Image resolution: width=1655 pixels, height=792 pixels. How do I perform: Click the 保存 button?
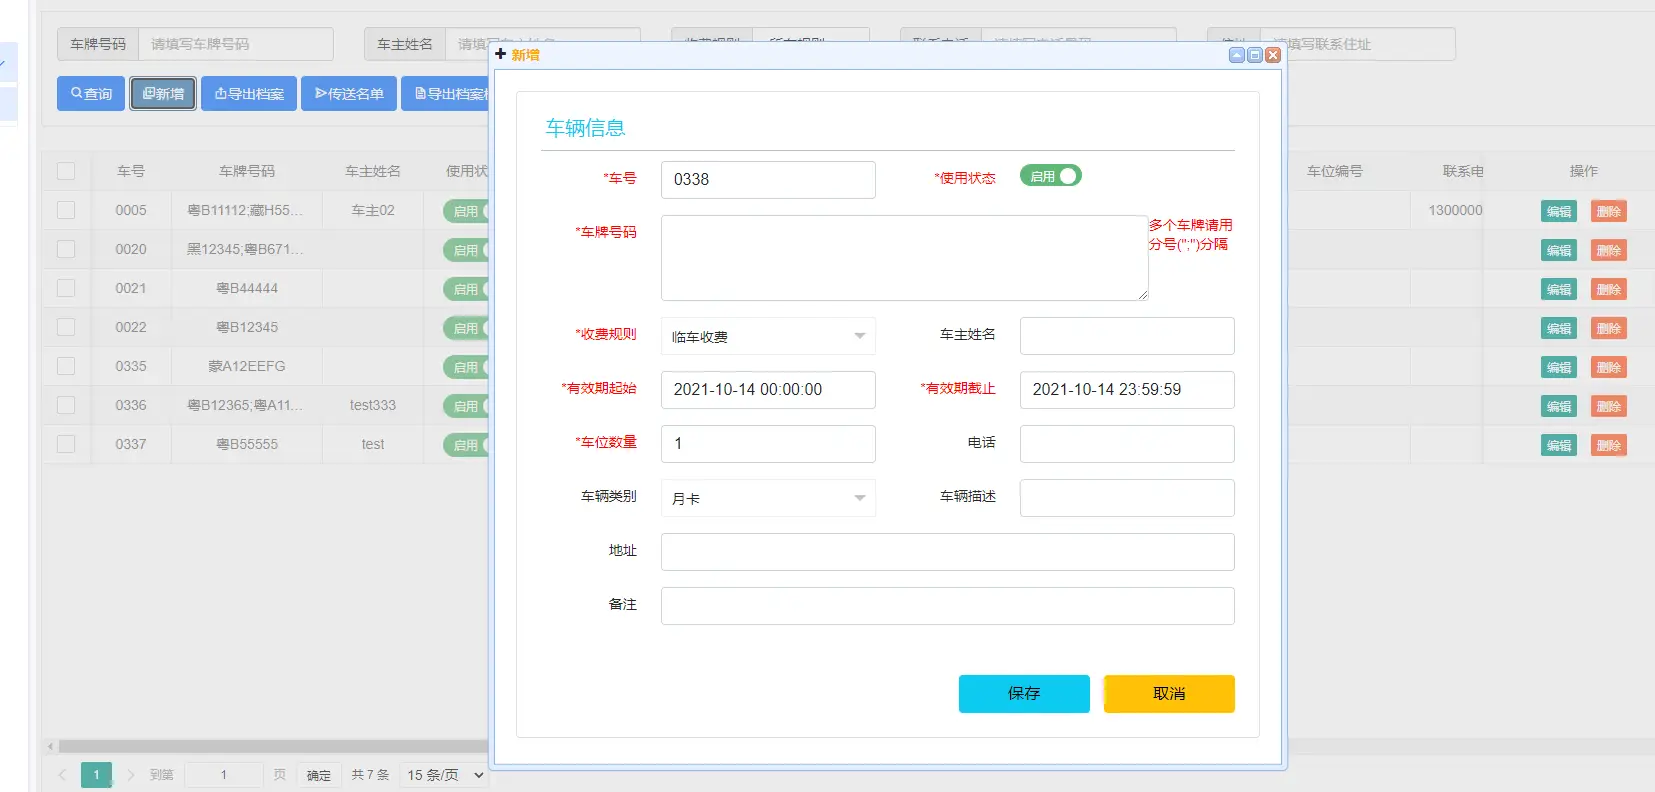pyautogui.click(x=1024, y=693)
